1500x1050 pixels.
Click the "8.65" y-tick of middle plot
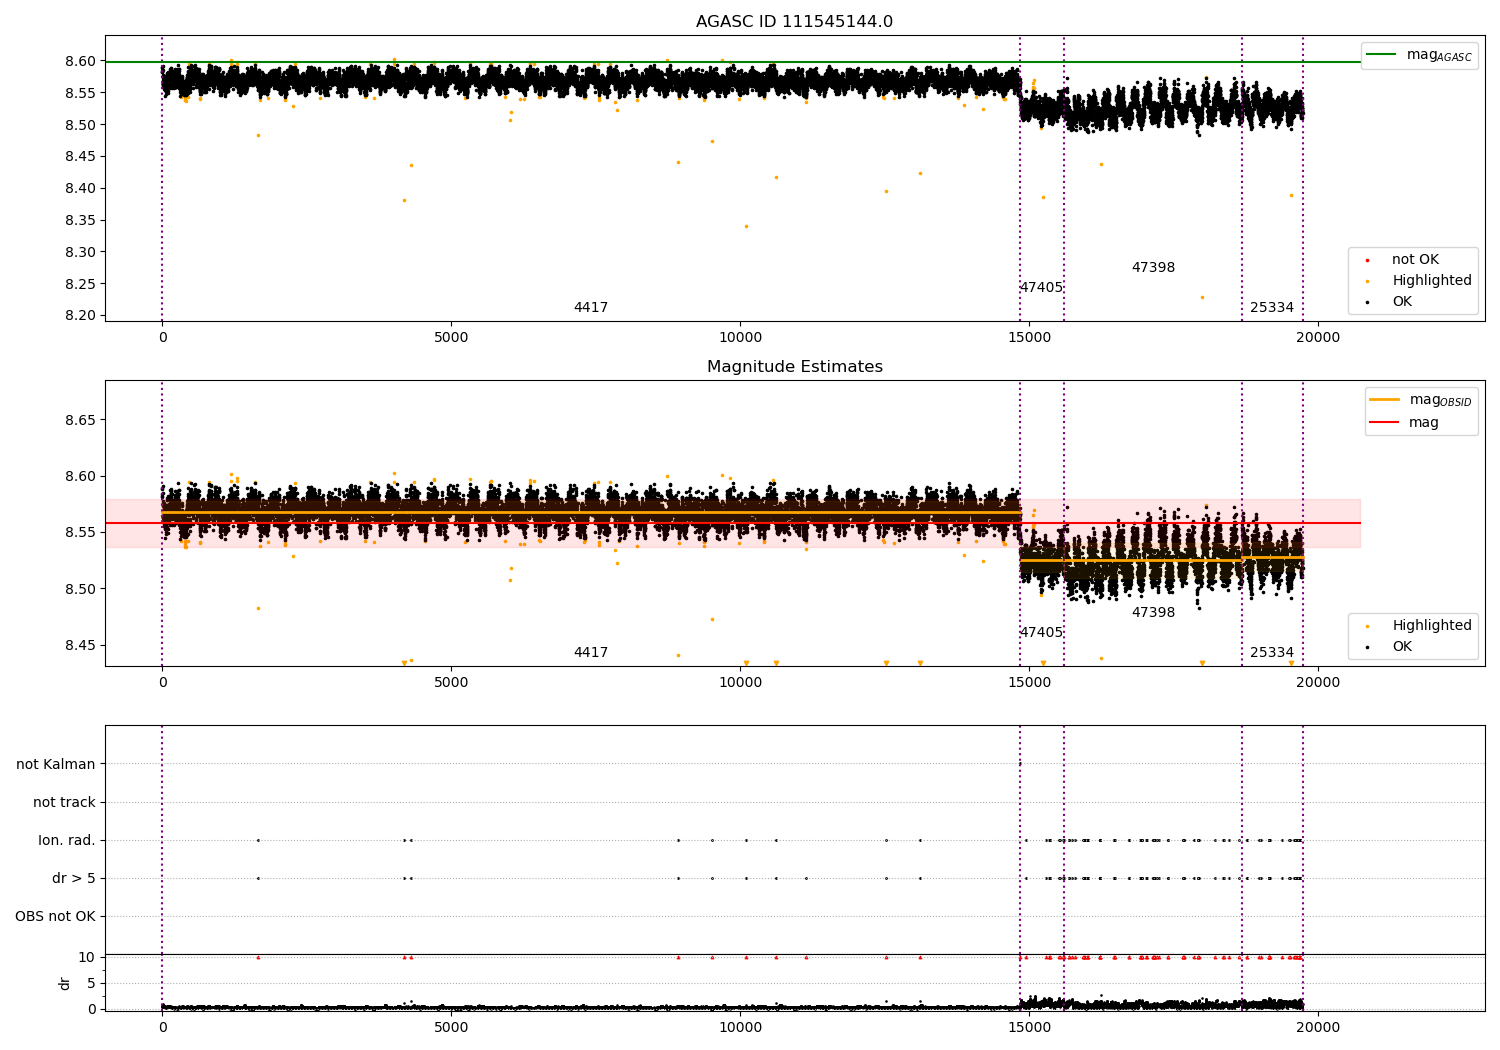coord(81,420)
